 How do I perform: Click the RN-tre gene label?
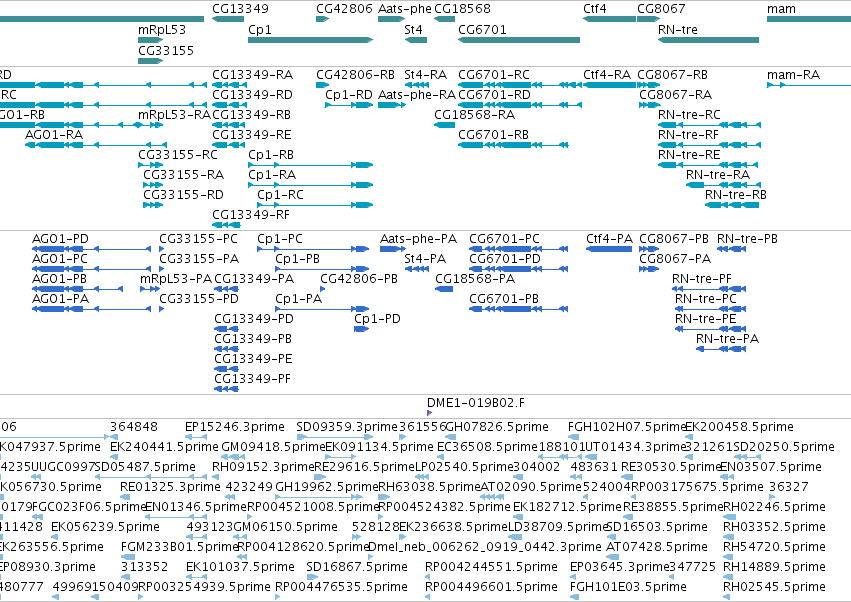click(x=677, y=29)
